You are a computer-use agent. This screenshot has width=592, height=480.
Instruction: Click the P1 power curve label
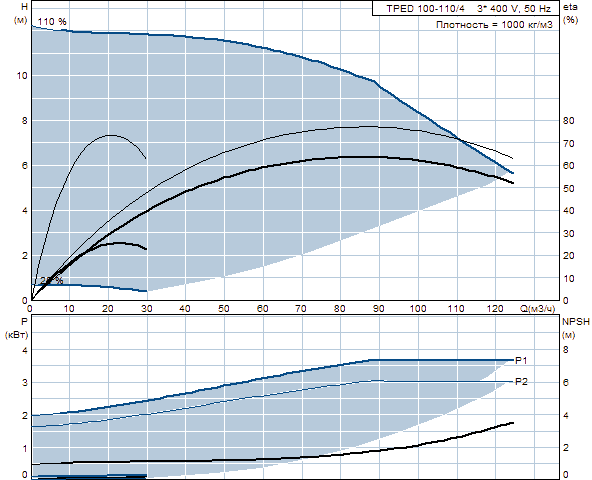tap(521, 361)
